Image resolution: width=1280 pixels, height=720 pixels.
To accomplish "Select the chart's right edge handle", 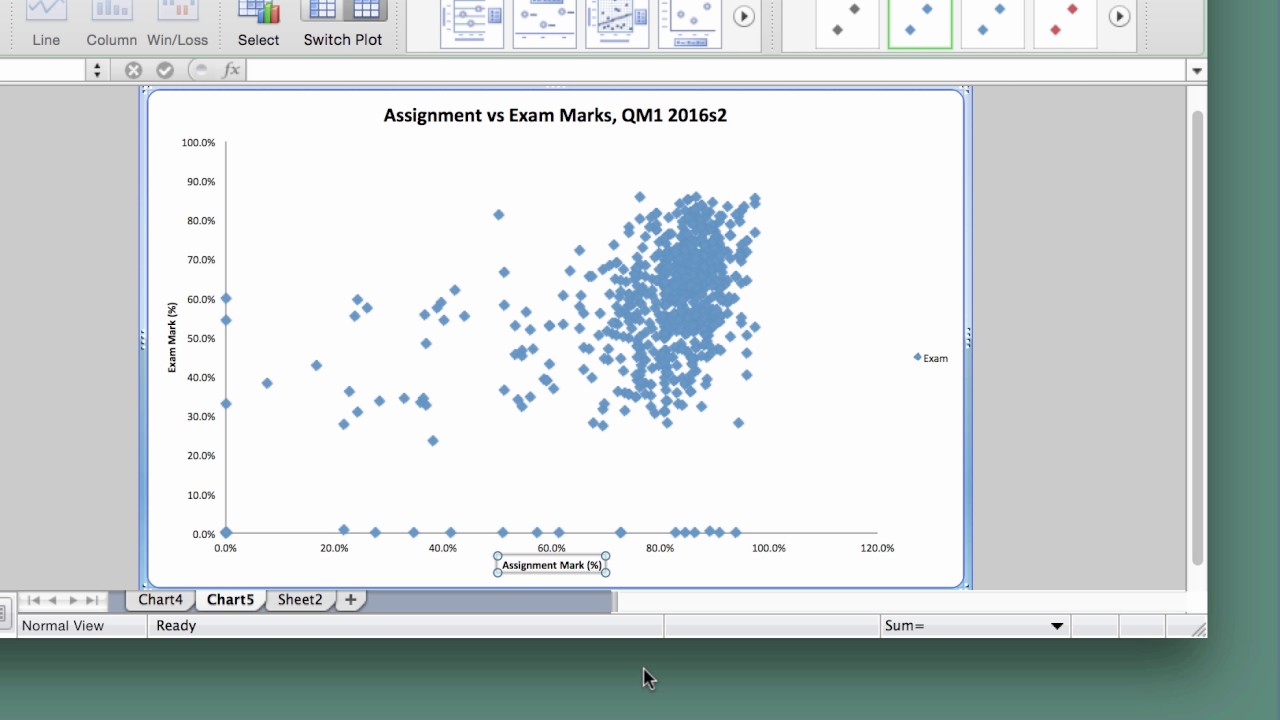I will [x=968, y=339].
